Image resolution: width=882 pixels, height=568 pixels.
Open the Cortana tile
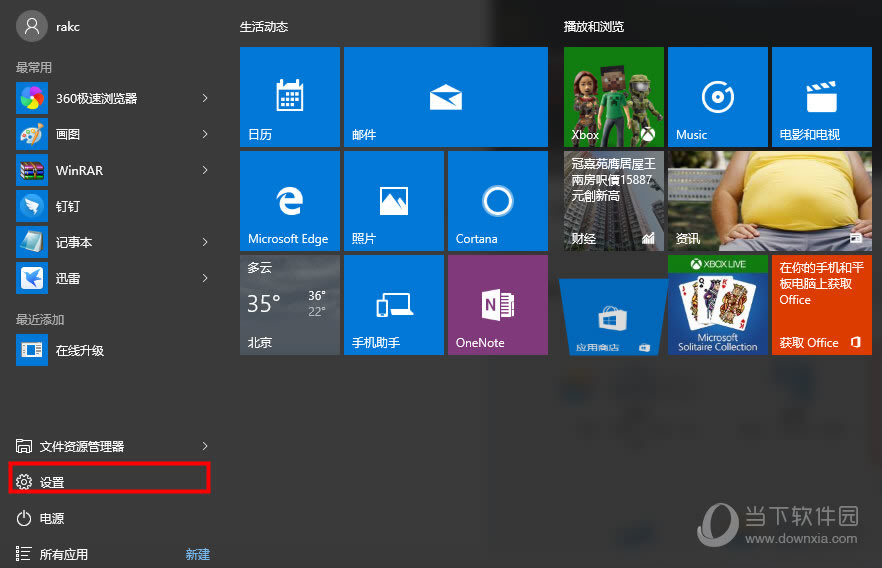coord(498,201)
